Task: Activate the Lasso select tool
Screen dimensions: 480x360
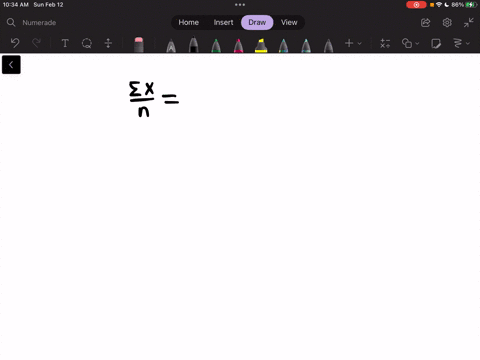Action: pos(87,43)
